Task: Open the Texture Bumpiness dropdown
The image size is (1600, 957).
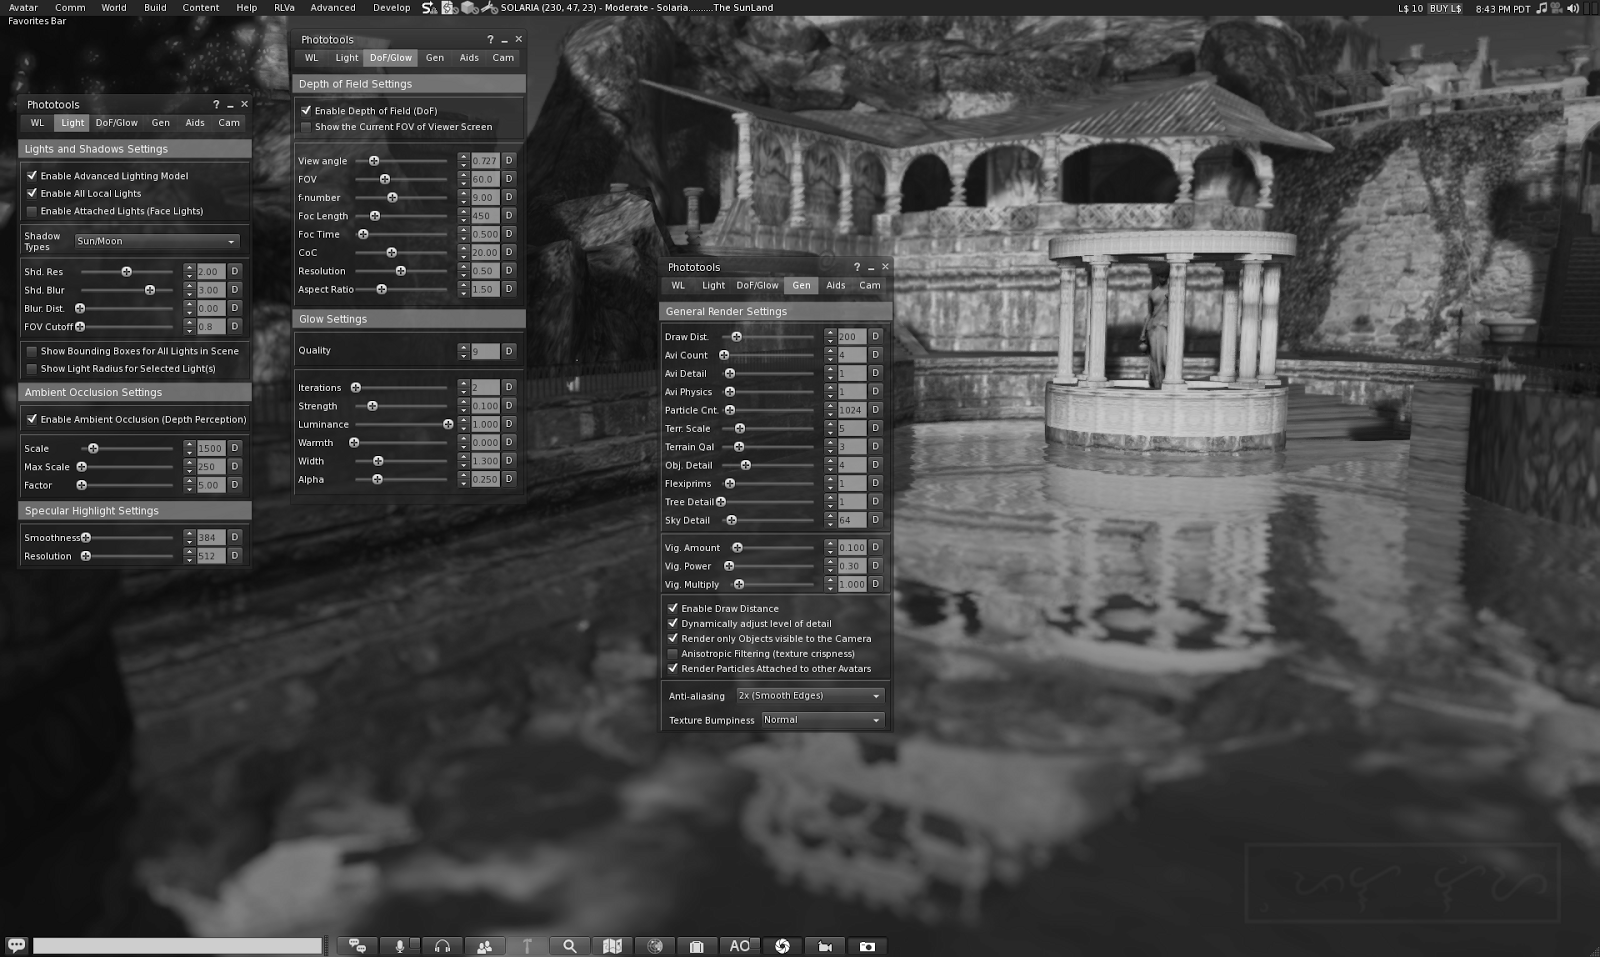Action: click(x=823, y=720)
